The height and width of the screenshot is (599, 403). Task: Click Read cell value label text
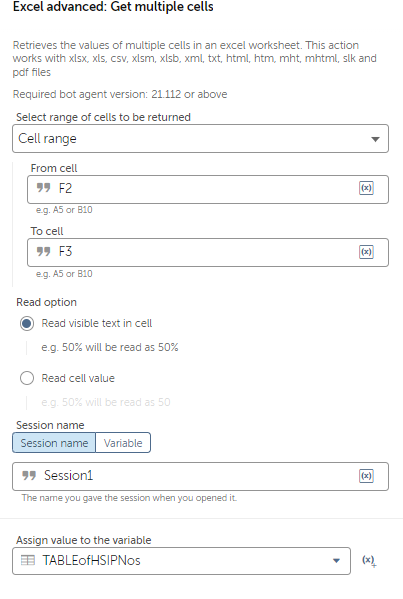pyautogui.click(x=78, y=378)
